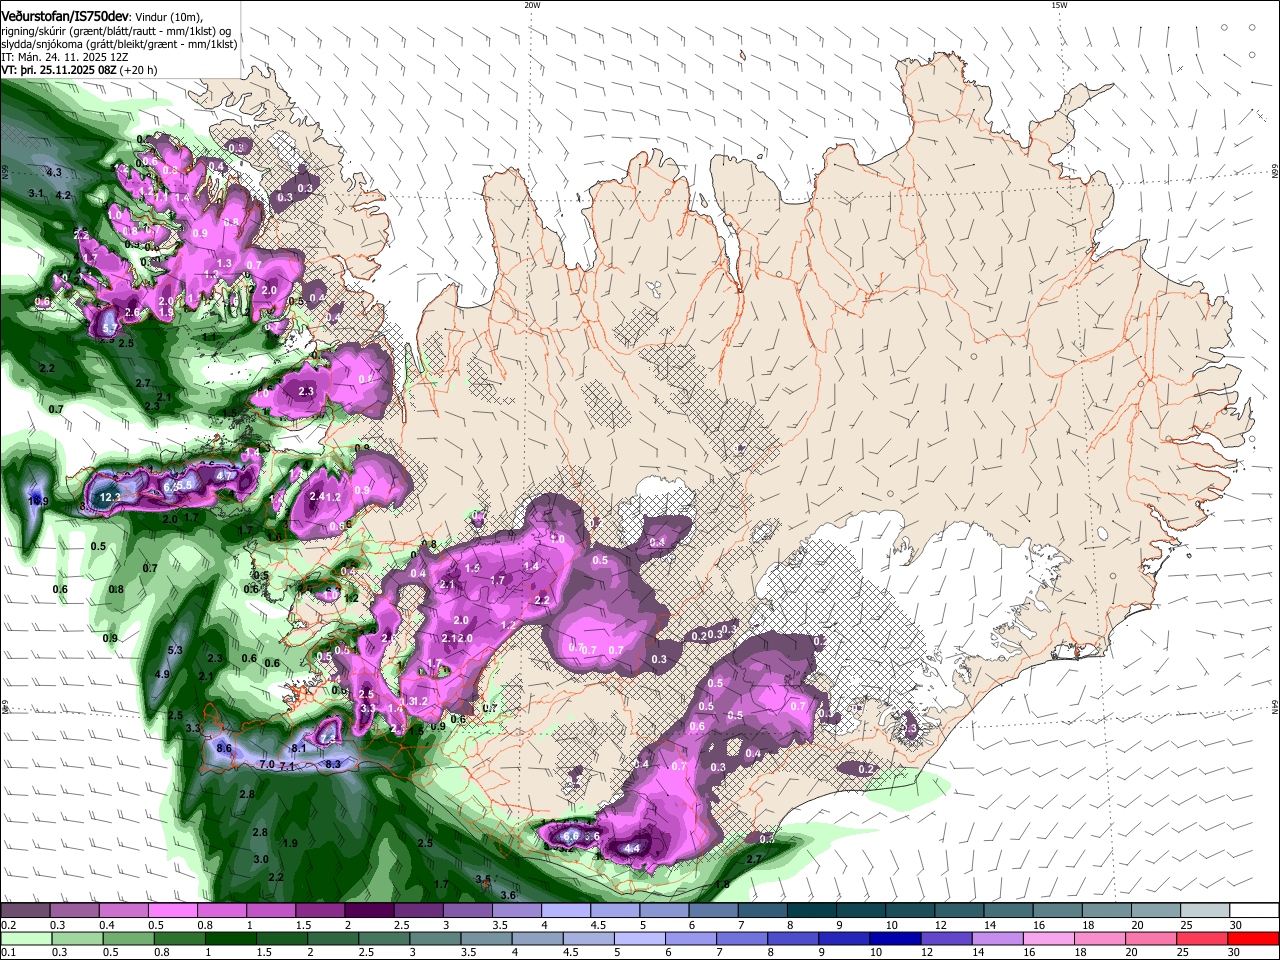
Task: Pick deep blue rain swatch between 10 and 12
Action: (x=894, y=938)
